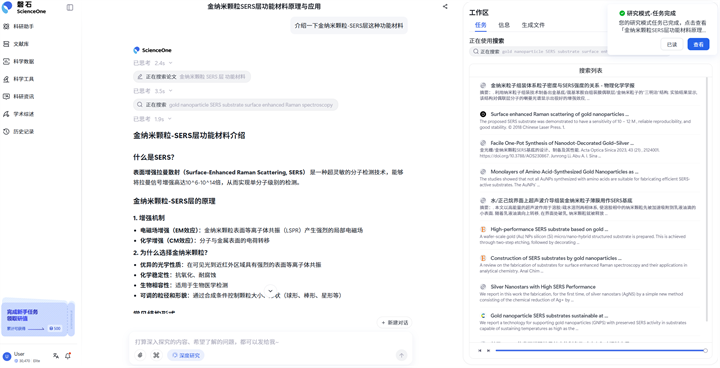Expand the 已思考 1.9s thinking section

[x=153, y=119]
